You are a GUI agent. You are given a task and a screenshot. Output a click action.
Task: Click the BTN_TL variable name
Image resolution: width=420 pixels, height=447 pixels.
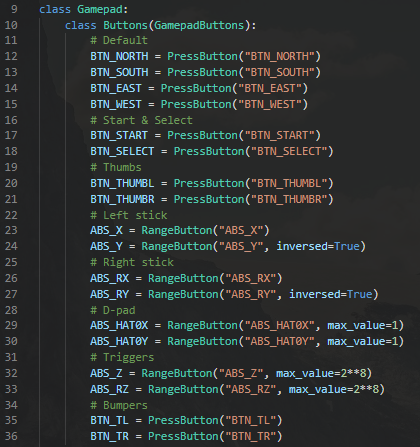(109, 420)
